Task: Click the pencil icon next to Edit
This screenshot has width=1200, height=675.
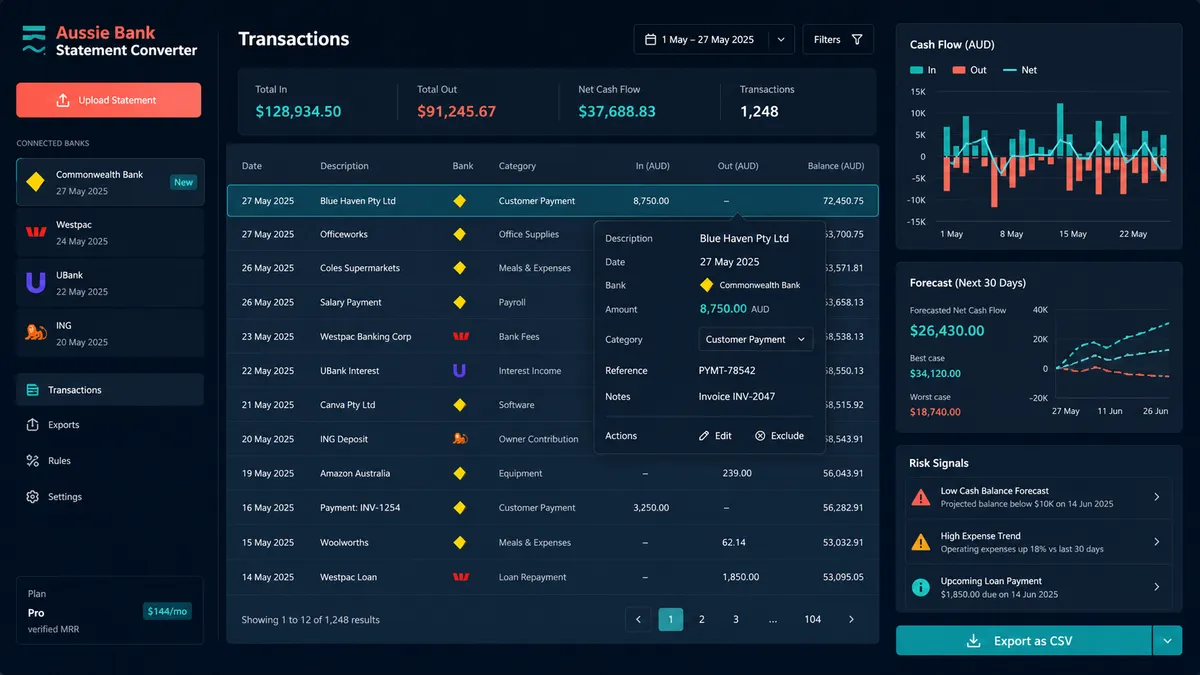Action: pyautogui.click(x=704, y=436)
